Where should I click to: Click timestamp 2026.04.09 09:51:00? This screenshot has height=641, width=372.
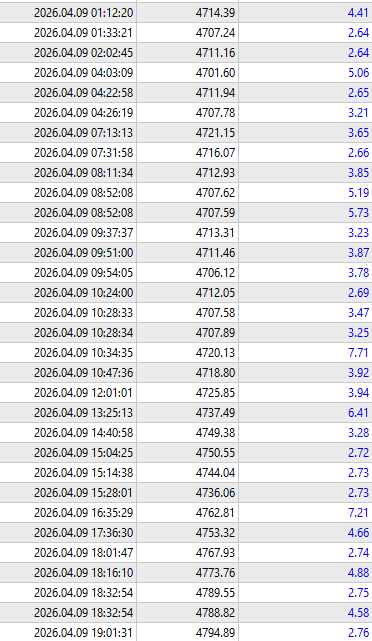tap(83, 253)
